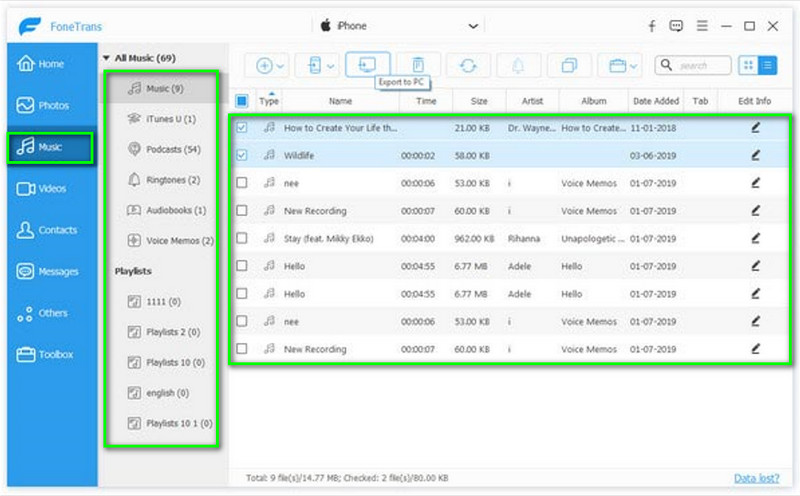Expand the Add button dropdown arrow

(x=281, y=66)
